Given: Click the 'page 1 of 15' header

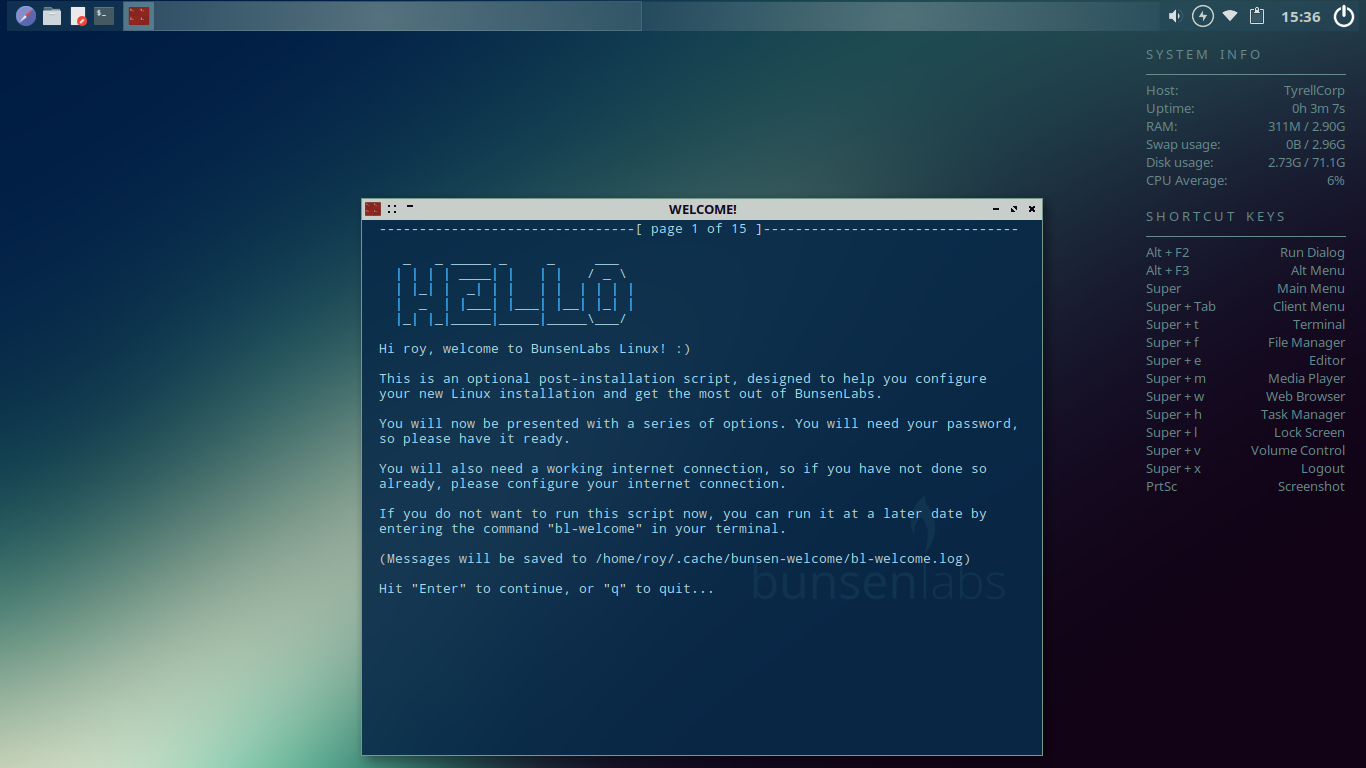Looking at the screenshot, I should pos(699,229).
